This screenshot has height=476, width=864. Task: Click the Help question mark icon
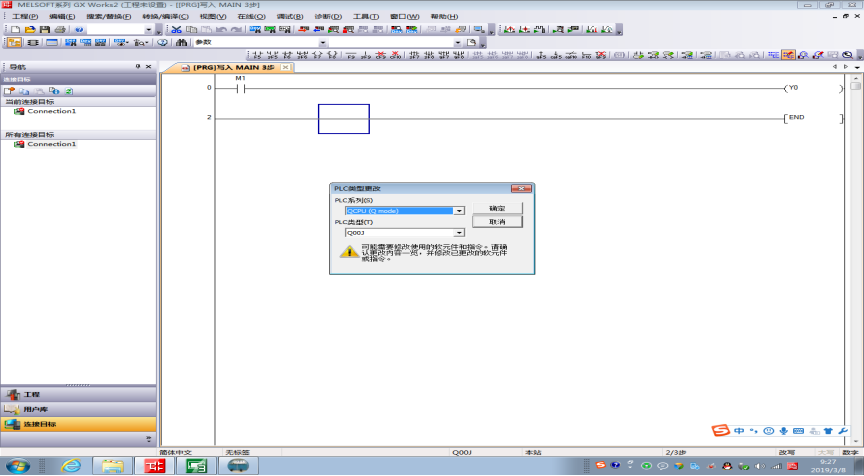pyautogui.click(x=79, y=30)
